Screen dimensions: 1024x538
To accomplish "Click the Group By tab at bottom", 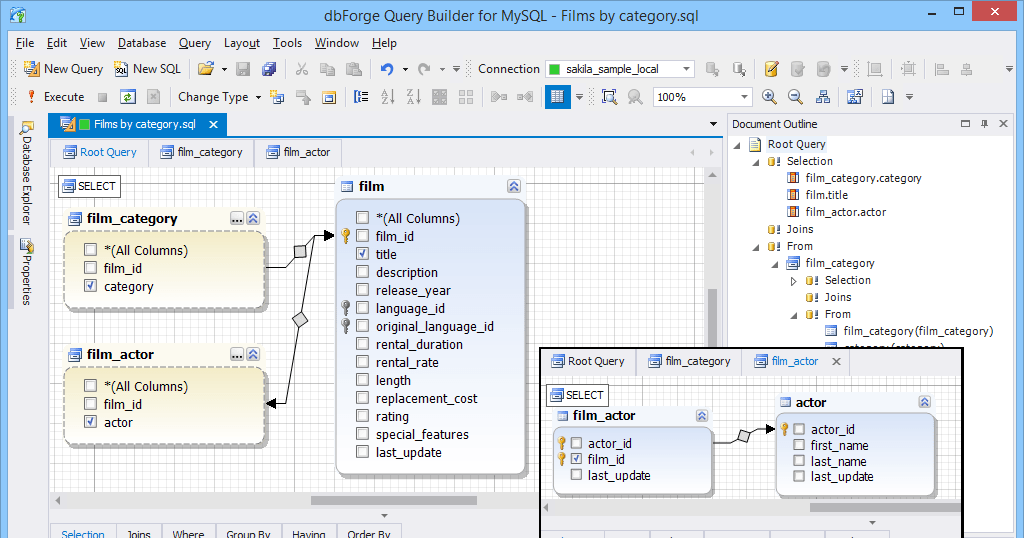I will (x=248, y=533).
